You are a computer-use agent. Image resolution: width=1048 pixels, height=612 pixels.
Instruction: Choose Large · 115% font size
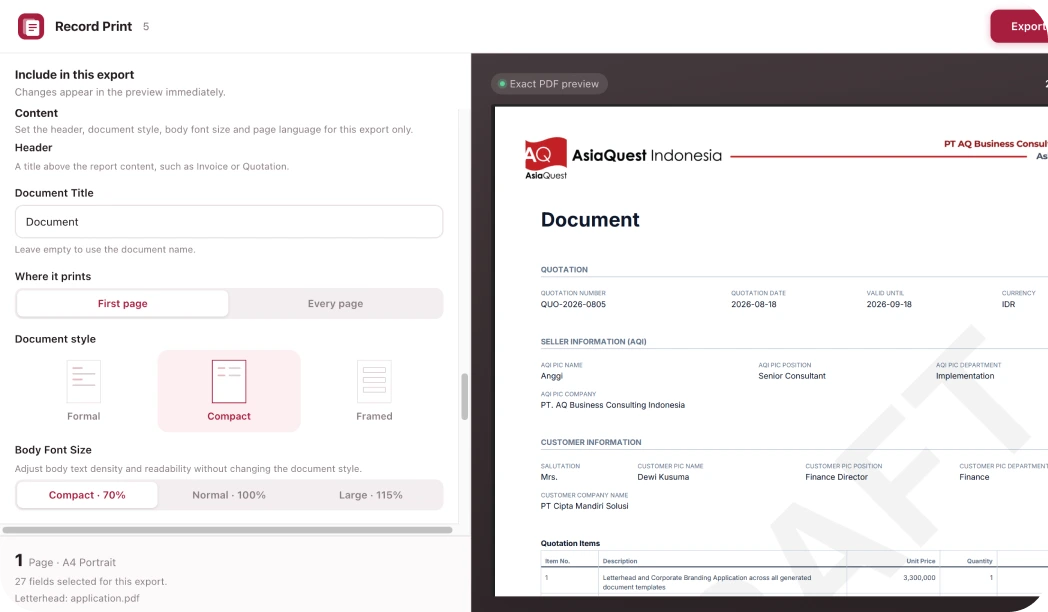pyautogui.click(x=370, y=495)
